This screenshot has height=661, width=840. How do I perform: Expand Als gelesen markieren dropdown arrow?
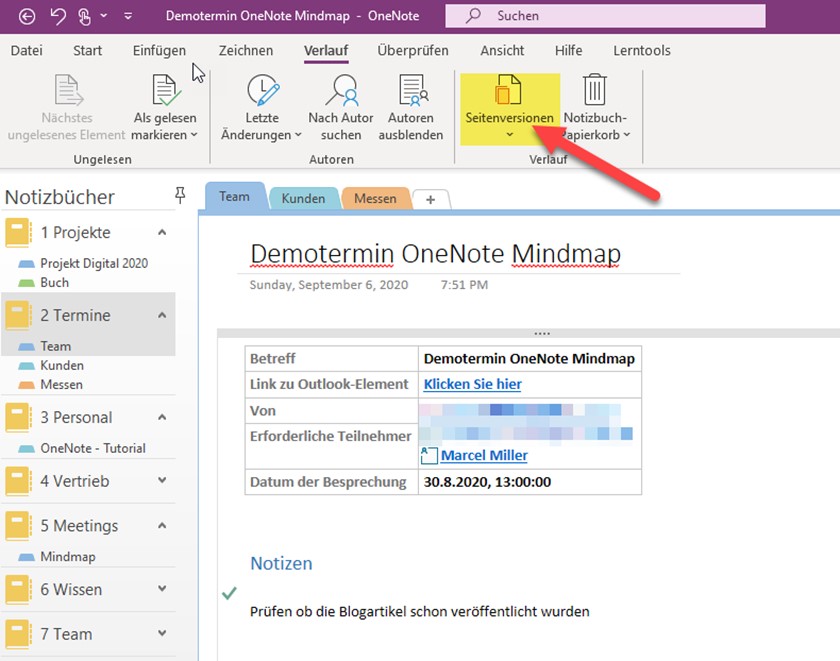pyautogui.click(x=194, y=135)
